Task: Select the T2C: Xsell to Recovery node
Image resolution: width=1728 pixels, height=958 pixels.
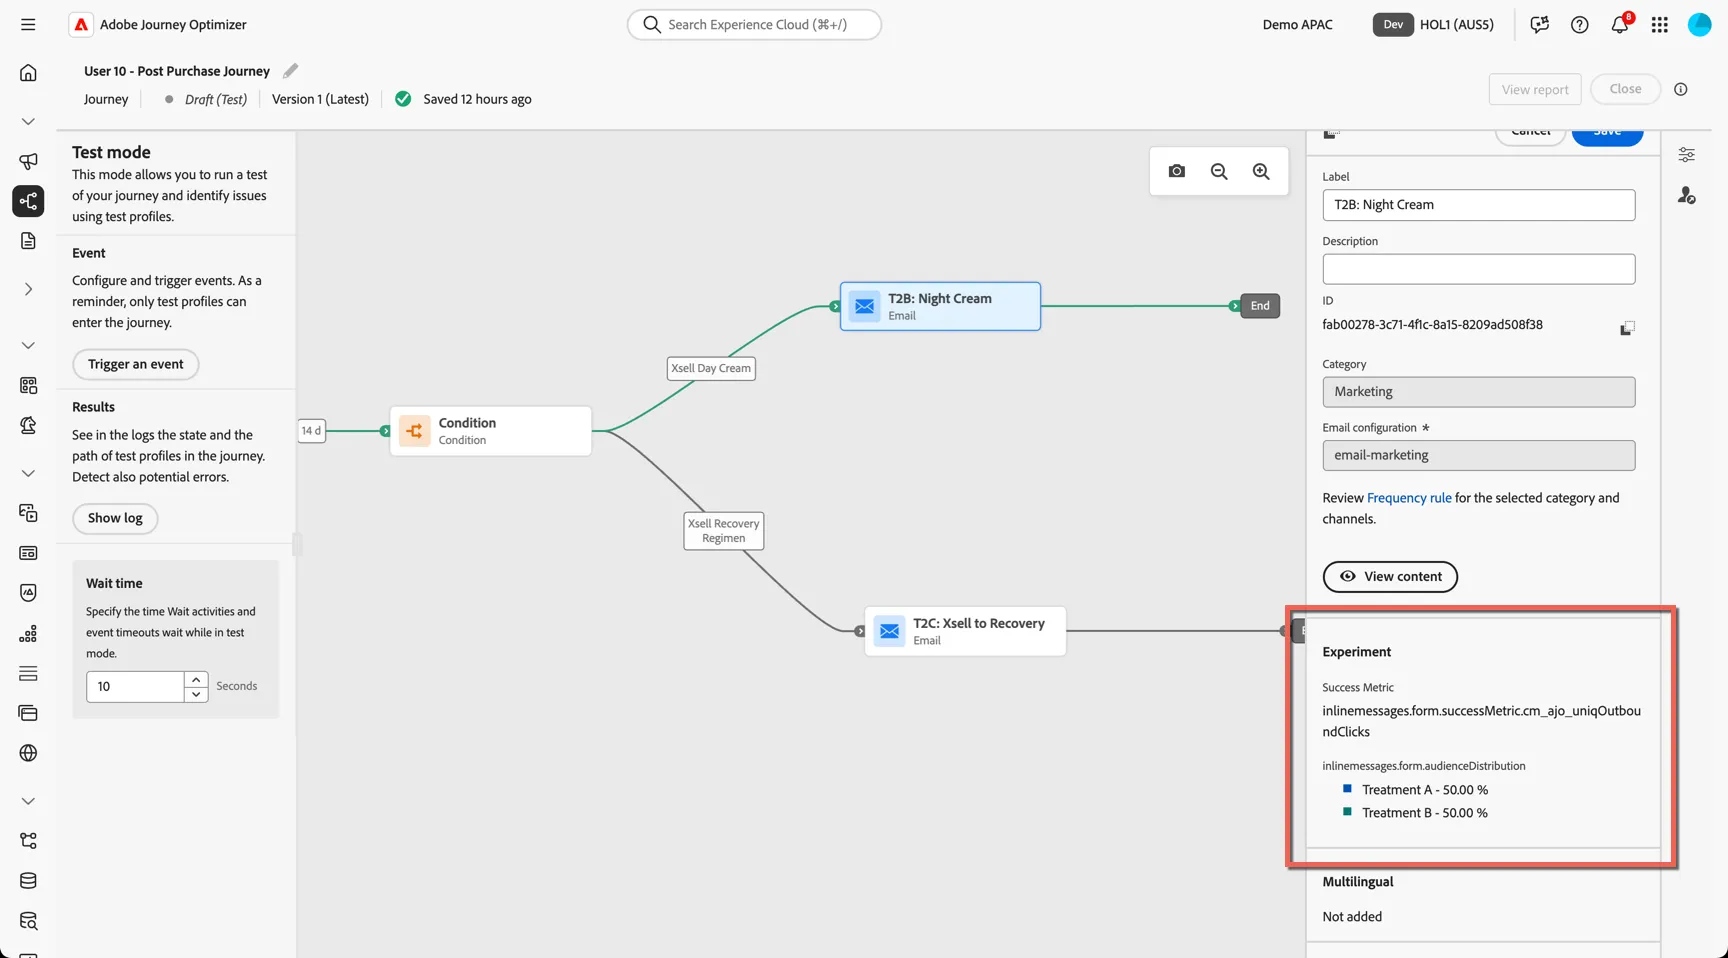Action: point(965,631)
